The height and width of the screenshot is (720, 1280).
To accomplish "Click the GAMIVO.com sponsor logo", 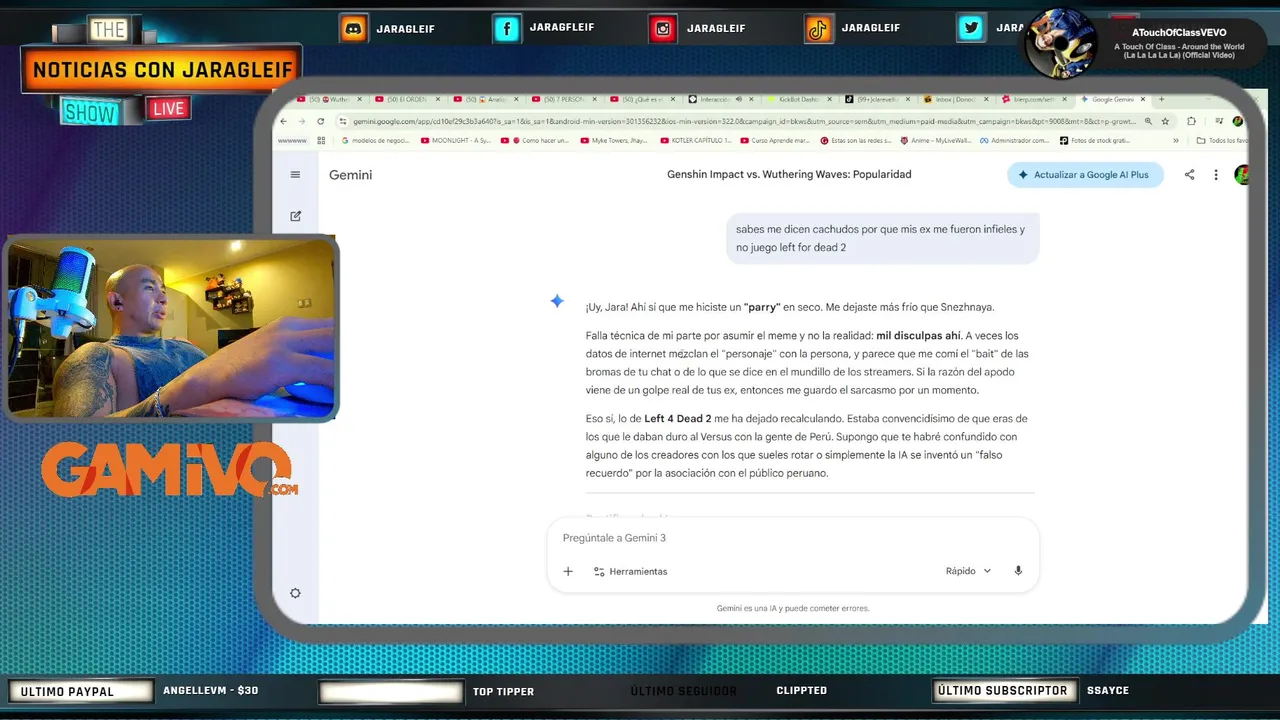I will (x=168, y=469).
